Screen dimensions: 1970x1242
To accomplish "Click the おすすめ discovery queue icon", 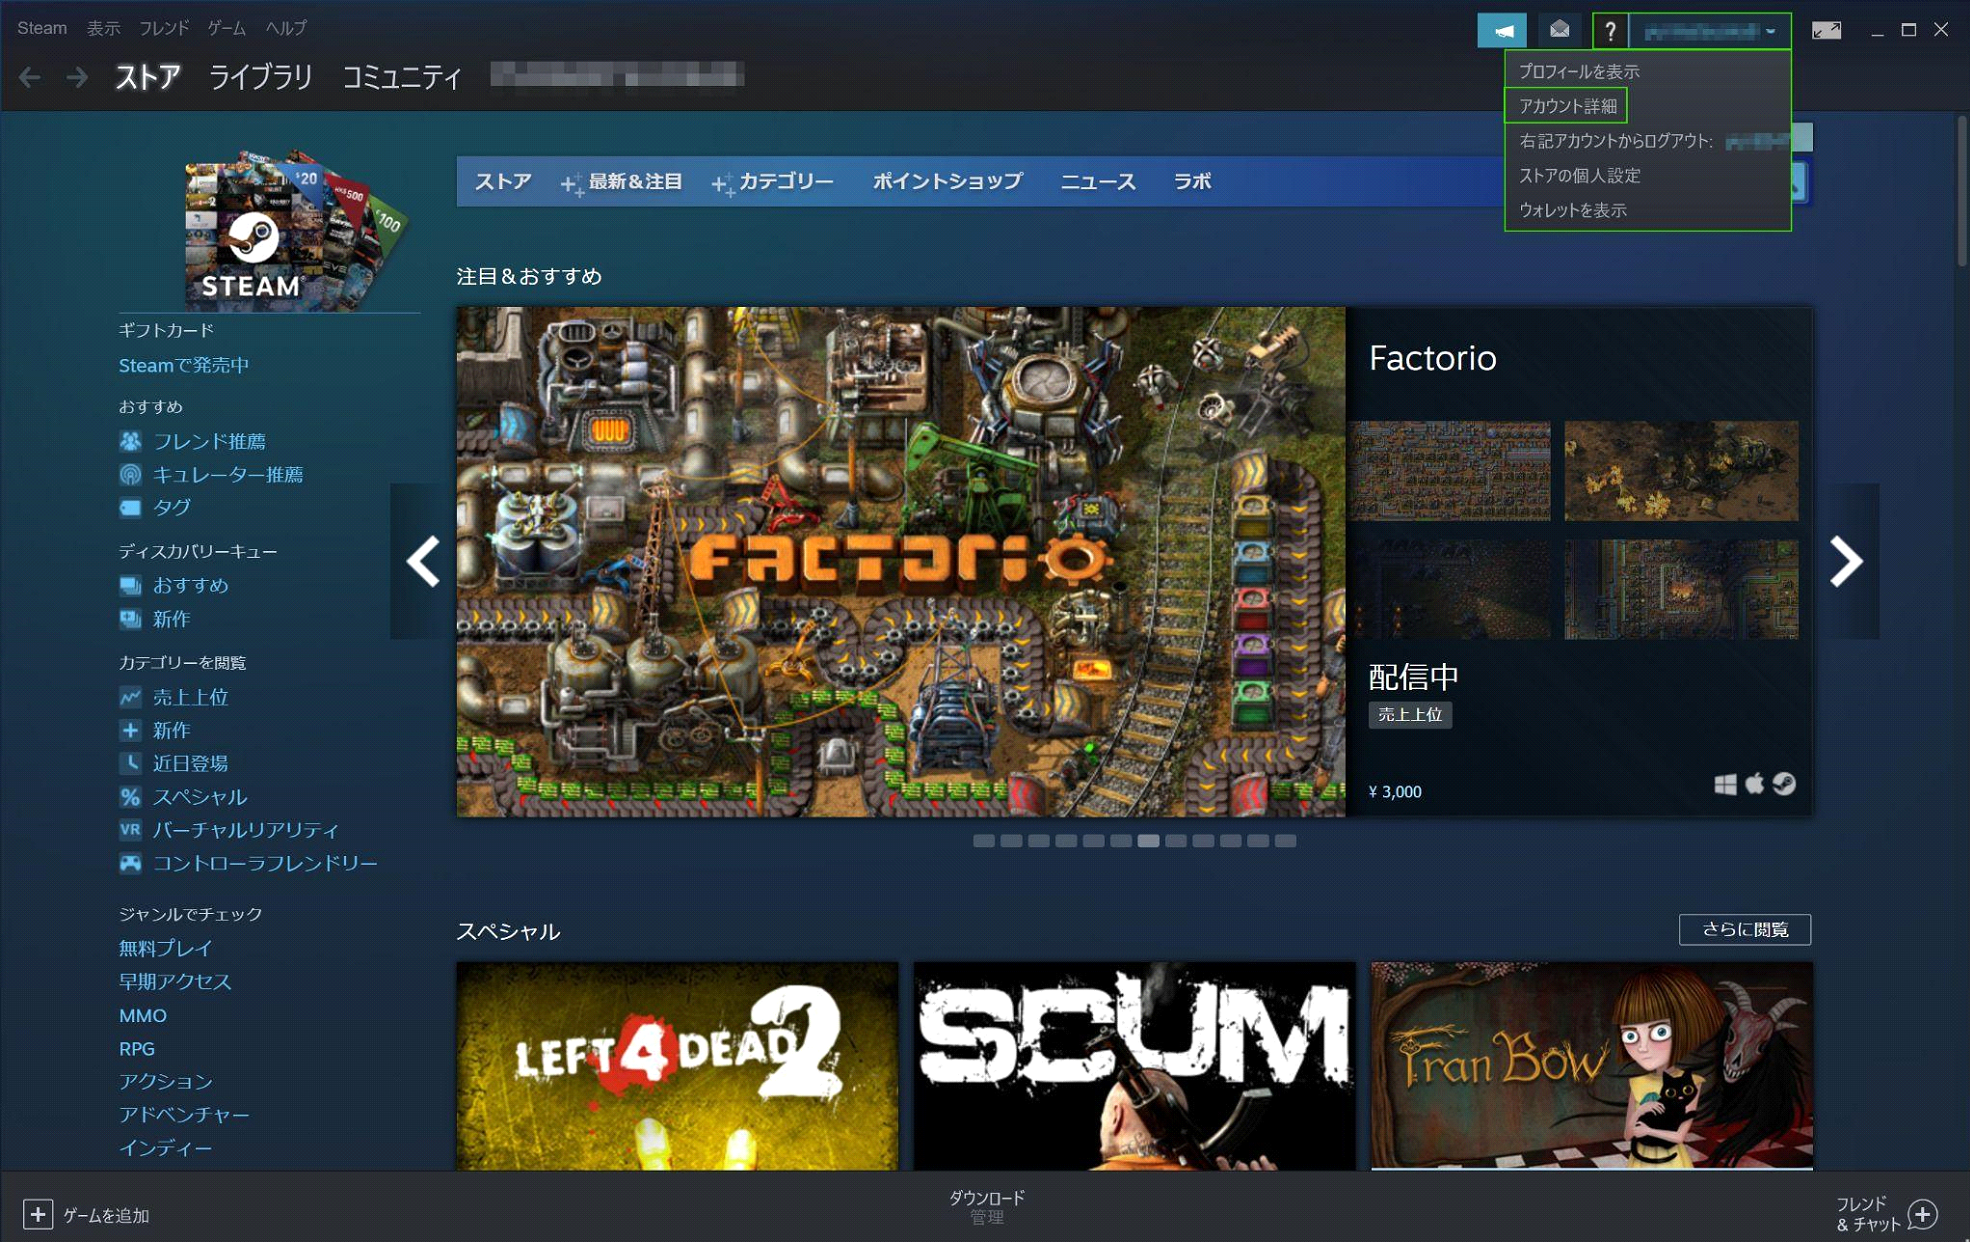I will tap(130, 585).
